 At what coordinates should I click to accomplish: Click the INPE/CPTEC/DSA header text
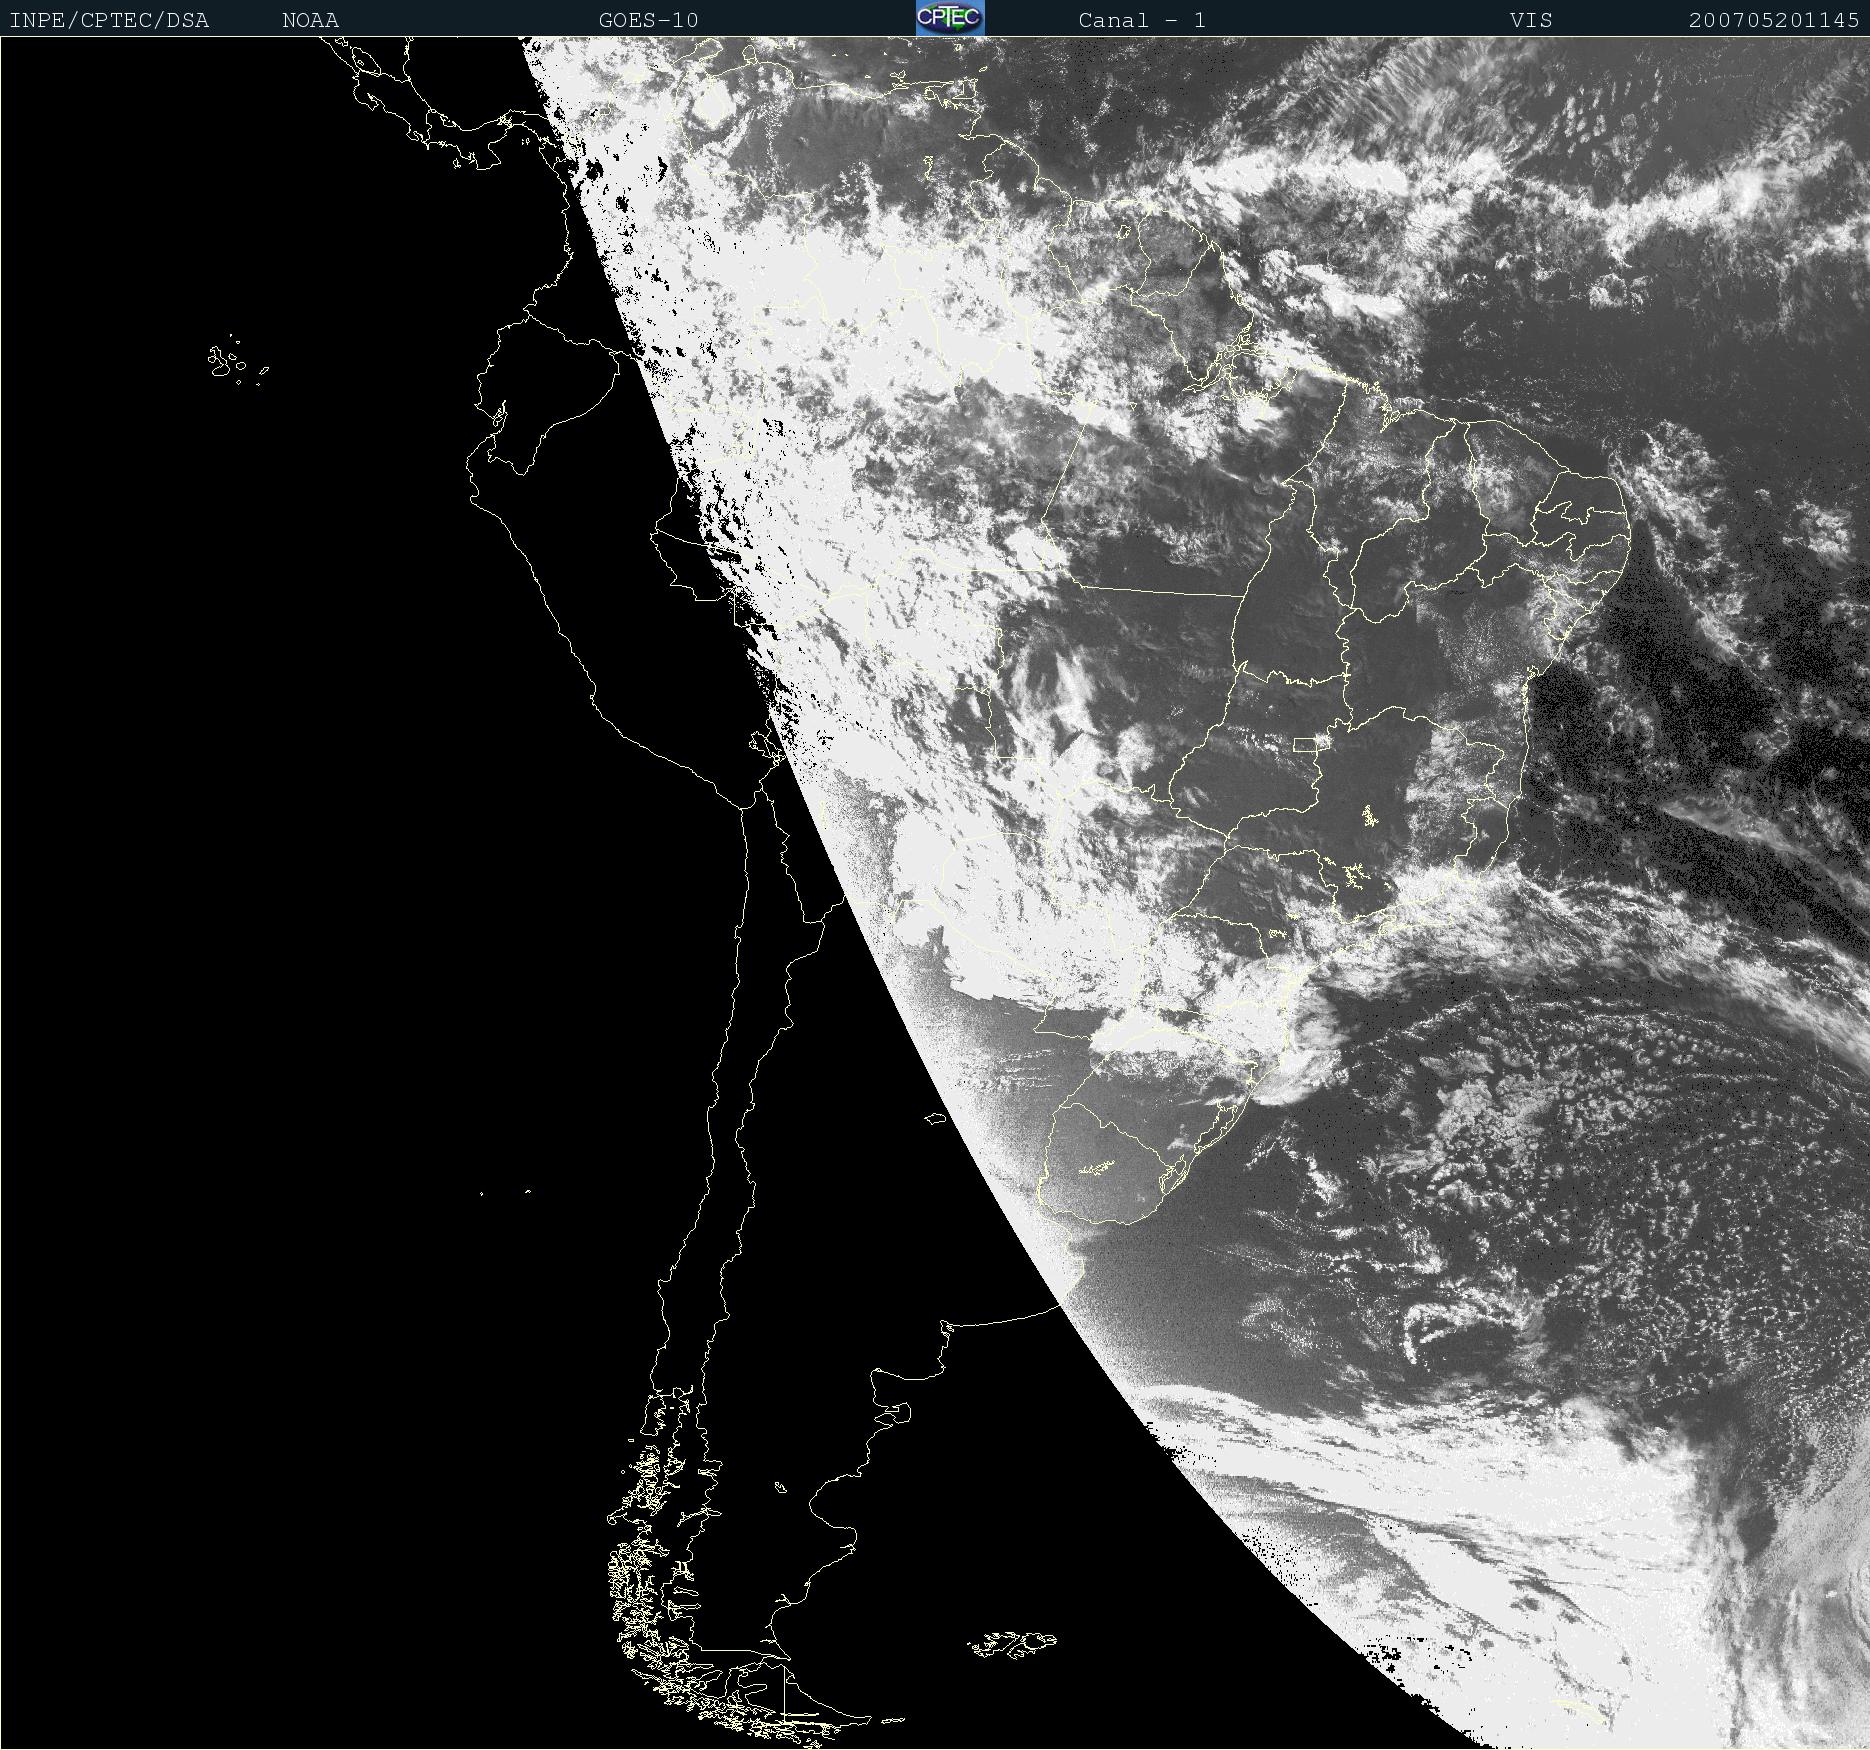[109, 20]
